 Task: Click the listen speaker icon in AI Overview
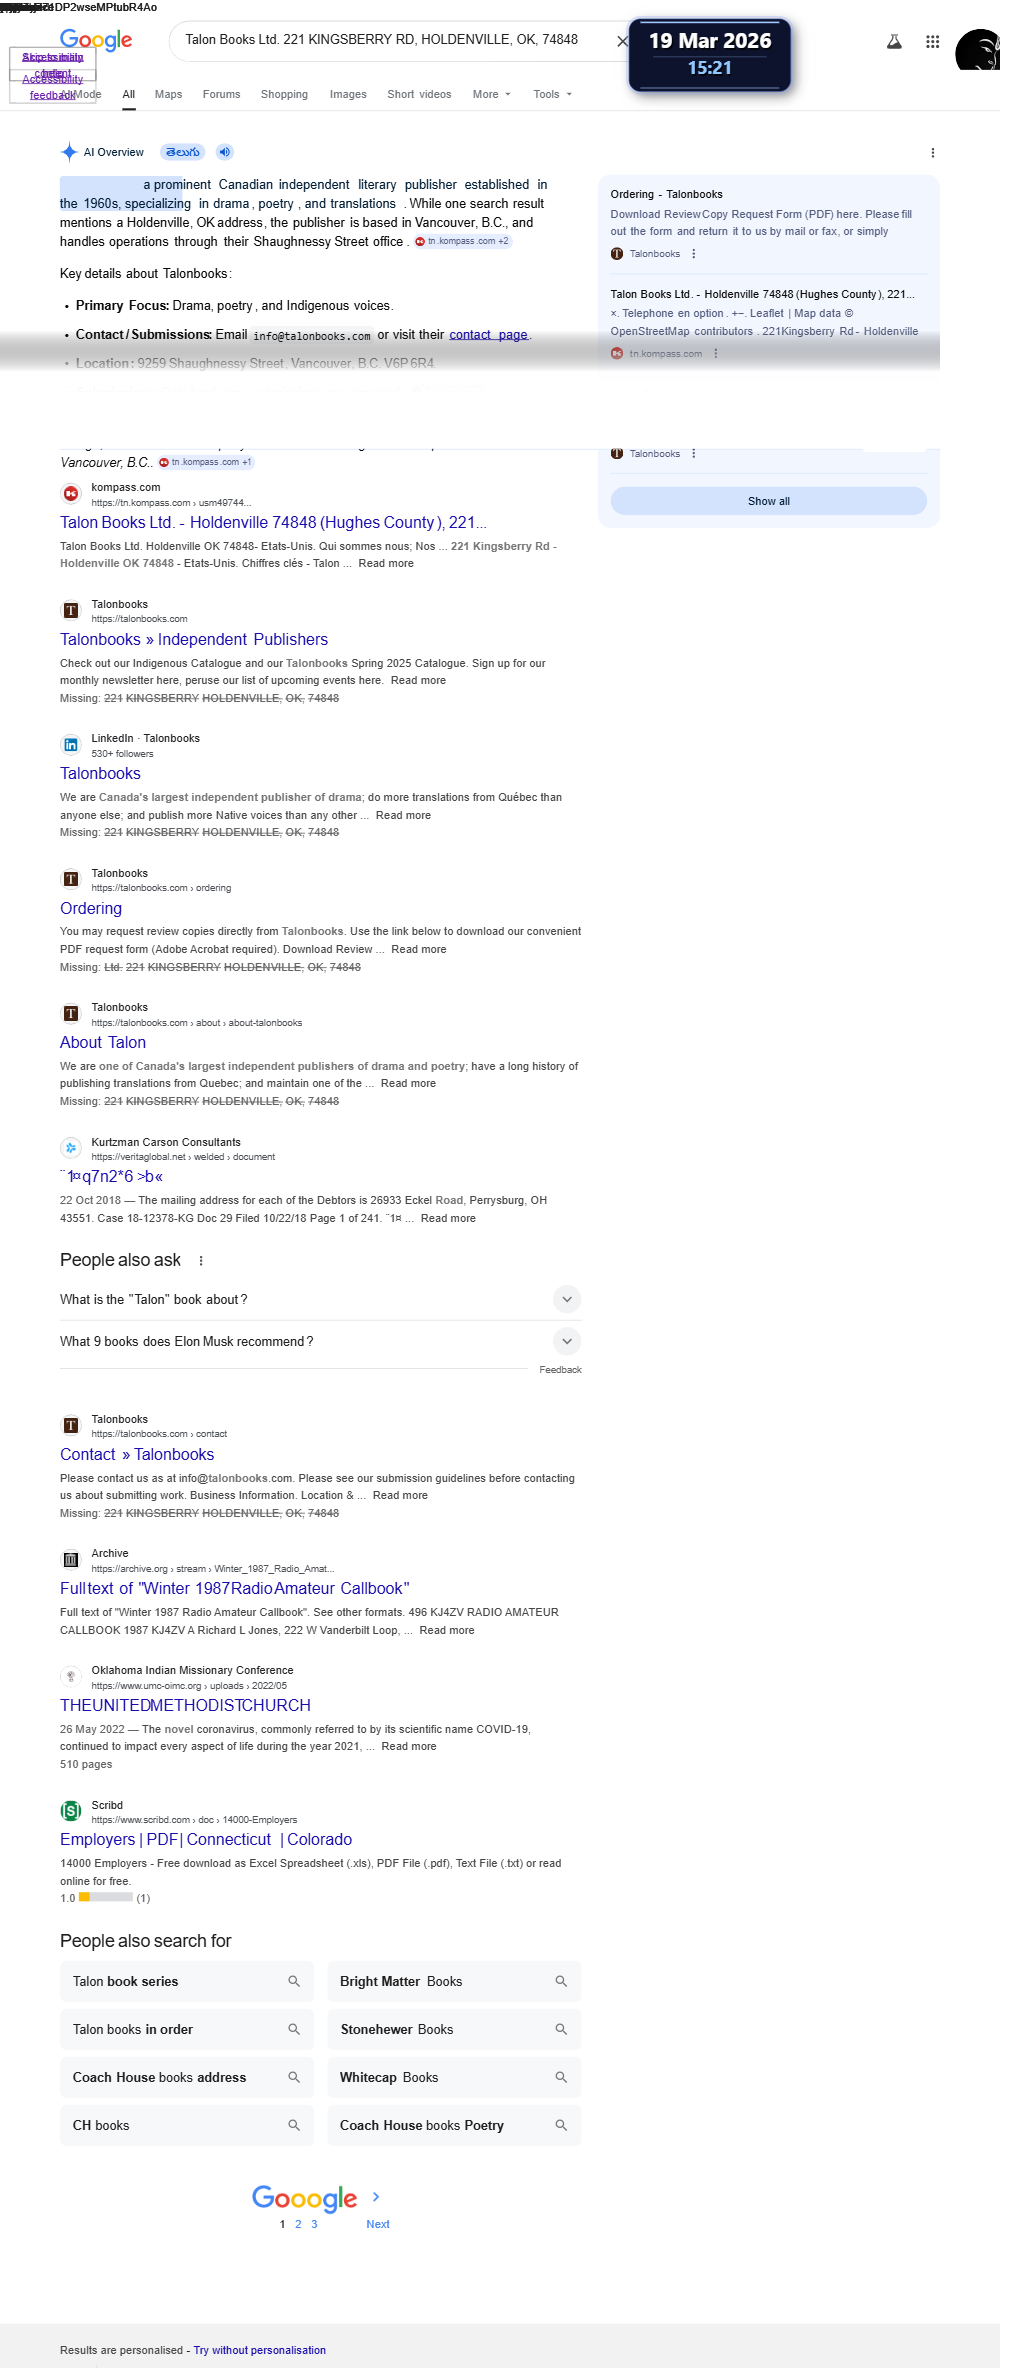tap(225, 152)
